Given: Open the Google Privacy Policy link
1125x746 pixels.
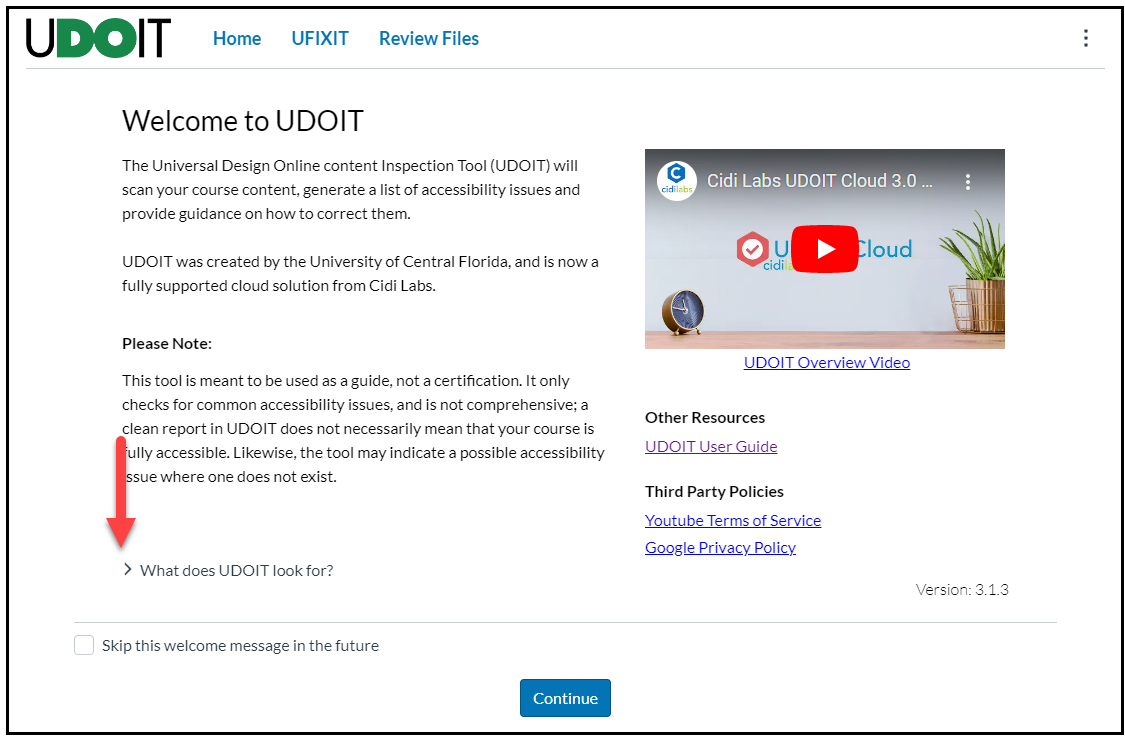Looking at the screenshot, I should [x=720, y=548].
